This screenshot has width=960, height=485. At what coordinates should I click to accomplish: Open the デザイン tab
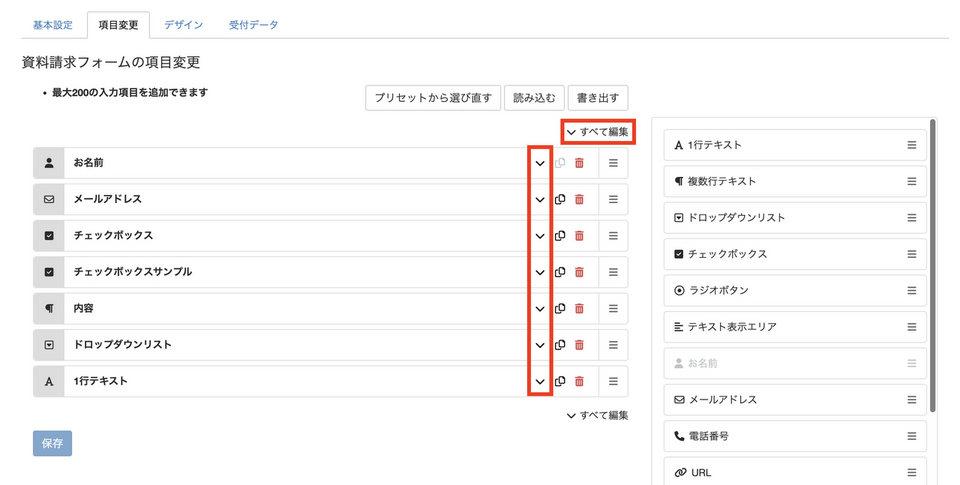pos(183,25)
